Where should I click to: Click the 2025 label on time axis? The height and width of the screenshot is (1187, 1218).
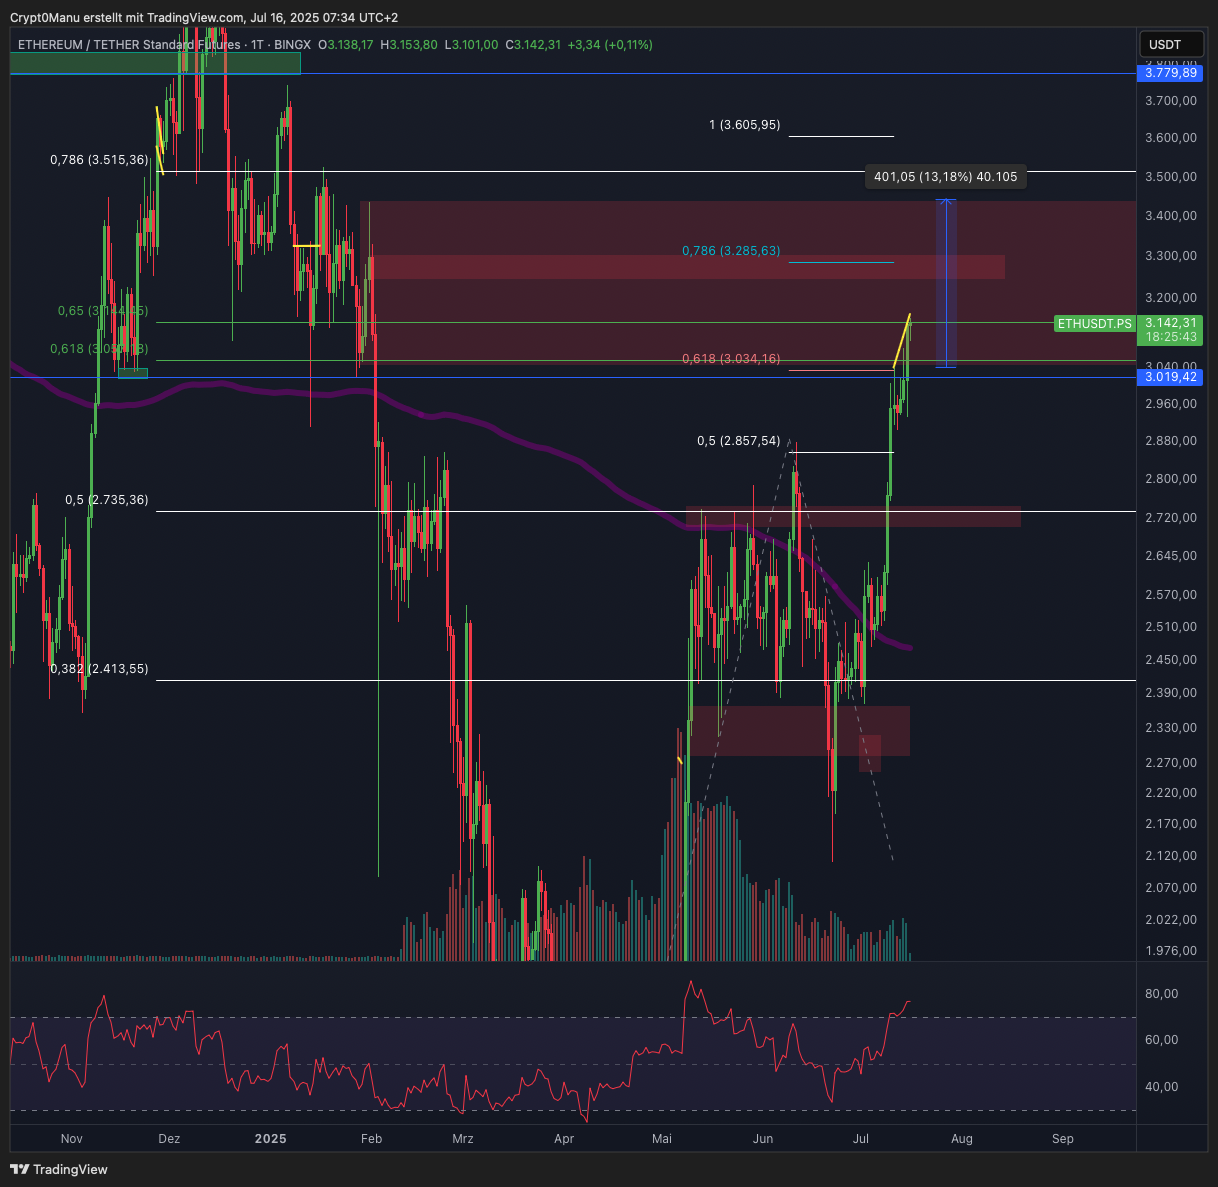(x=270, y=1138)
